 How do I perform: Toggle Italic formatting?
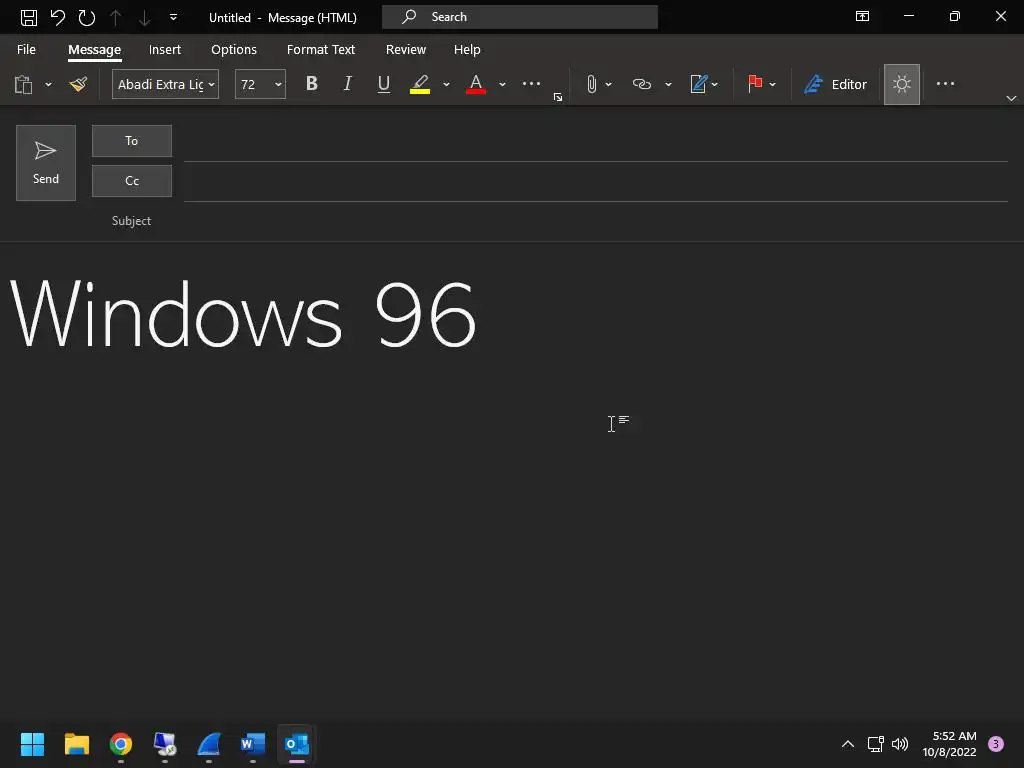[347, 84]
